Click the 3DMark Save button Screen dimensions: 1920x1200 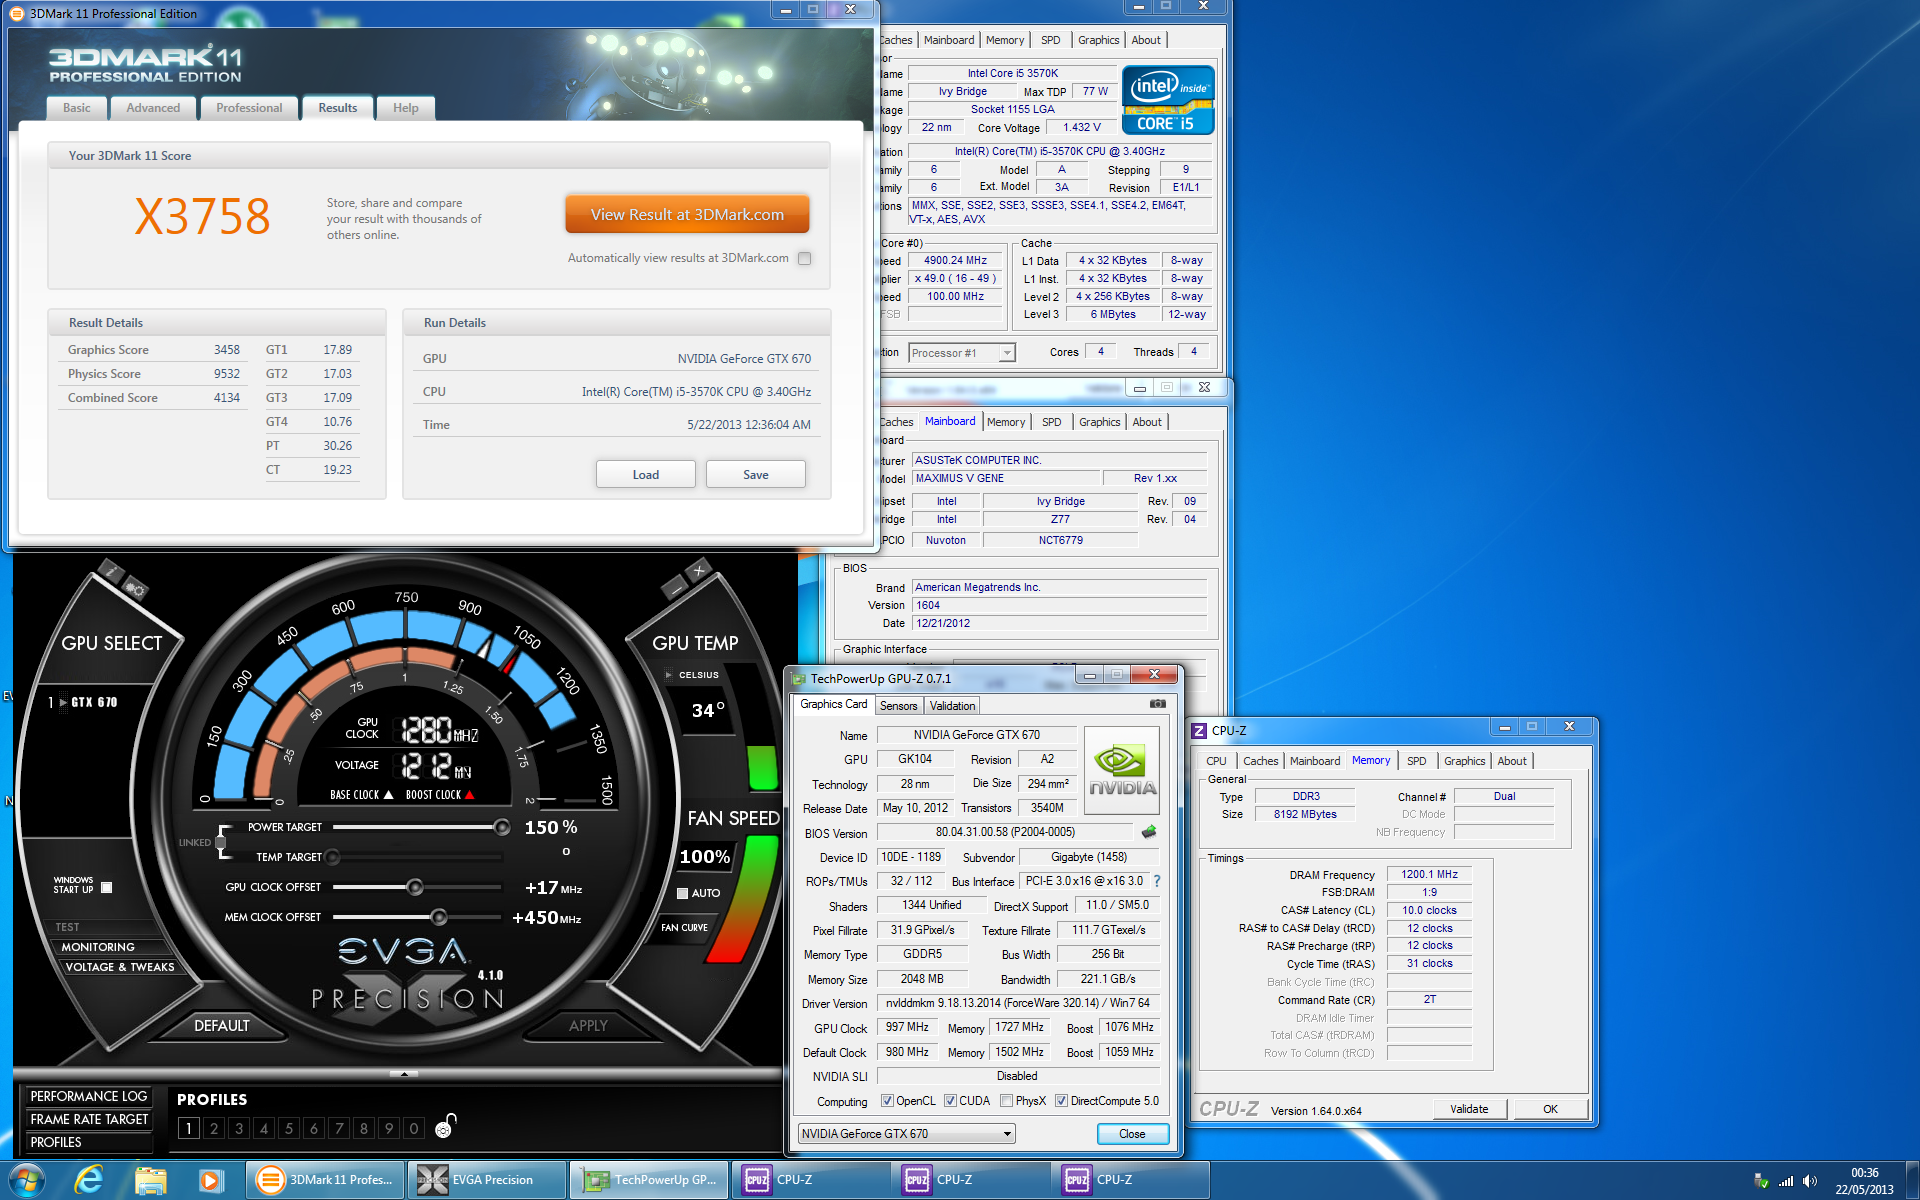[756, 475]
